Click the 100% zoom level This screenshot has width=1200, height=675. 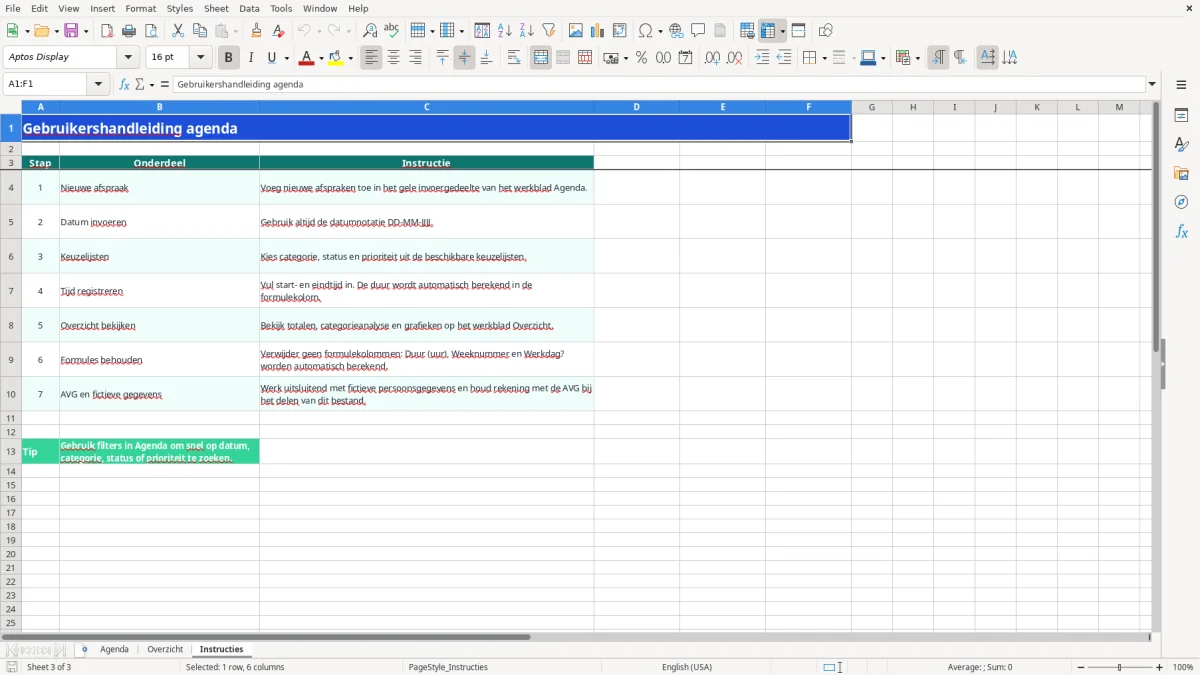coord(1183,667)
